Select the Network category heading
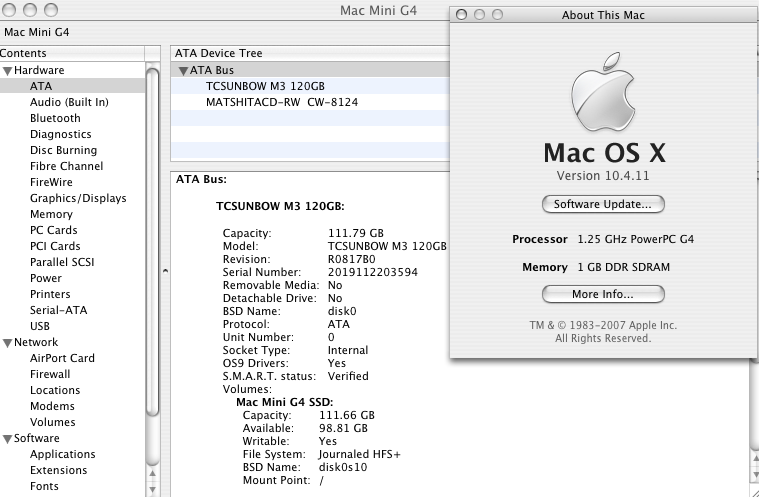 pos(36,342)
